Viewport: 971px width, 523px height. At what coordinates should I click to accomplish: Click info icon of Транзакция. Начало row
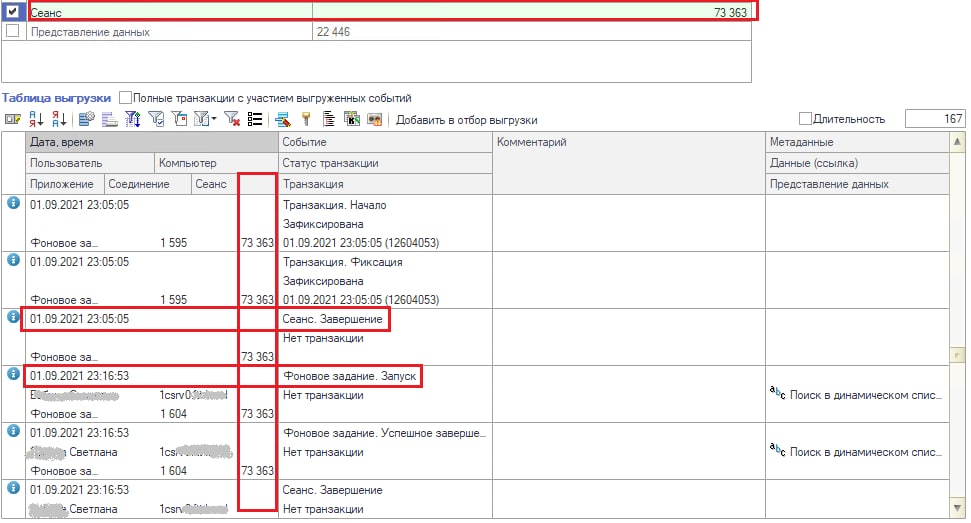pyautogui.click(x=13, y=202)
